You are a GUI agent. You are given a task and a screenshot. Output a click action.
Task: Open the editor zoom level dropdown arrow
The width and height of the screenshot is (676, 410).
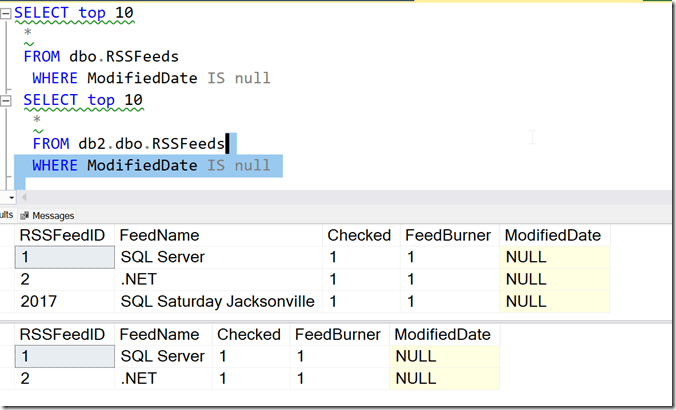(11, 197)
